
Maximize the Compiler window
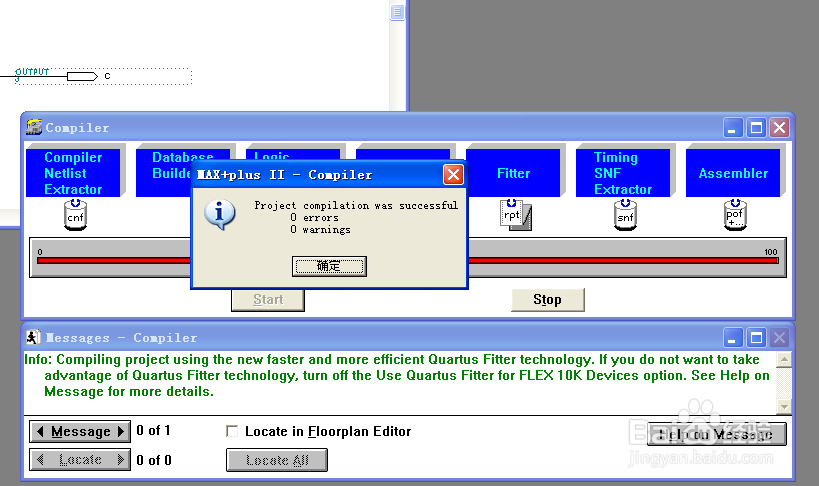tap(756, 128)
